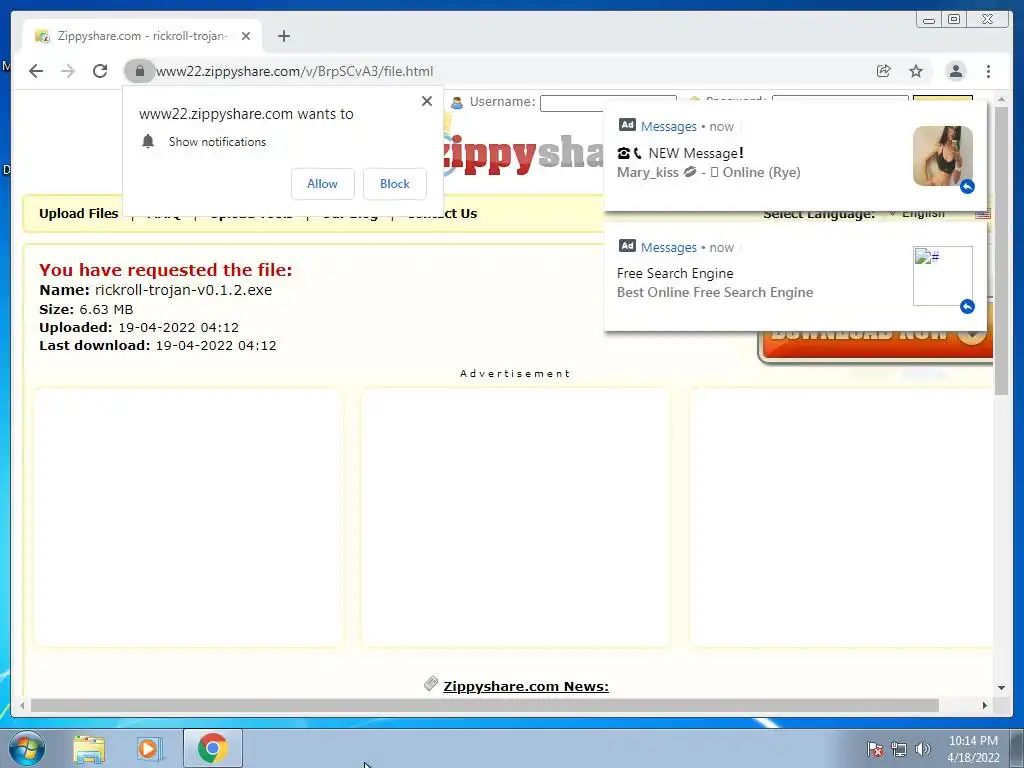Click the vertical scrollbar down arrow

coord(1001,688)
